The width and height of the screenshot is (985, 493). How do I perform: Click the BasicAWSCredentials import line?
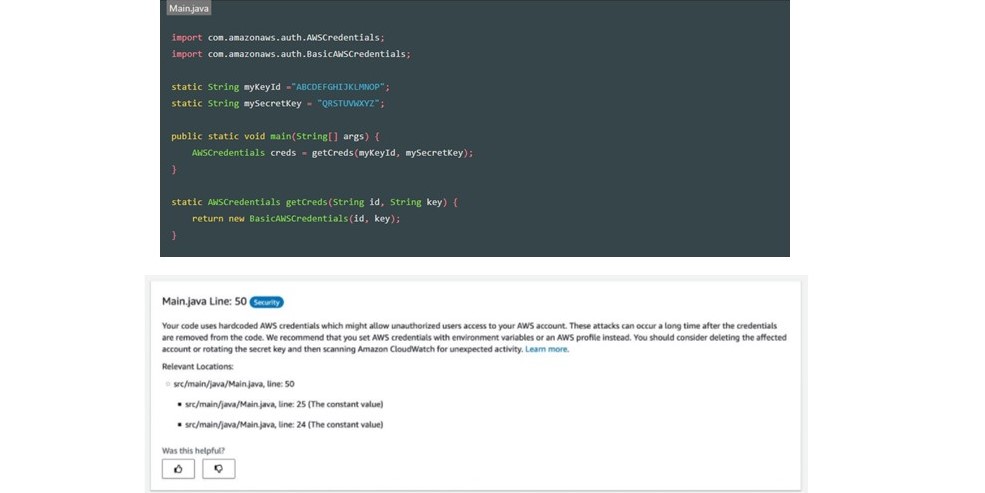(290, 54)
